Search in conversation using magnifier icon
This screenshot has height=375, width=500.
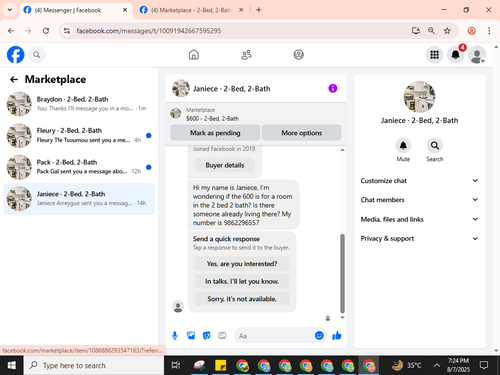435,146
